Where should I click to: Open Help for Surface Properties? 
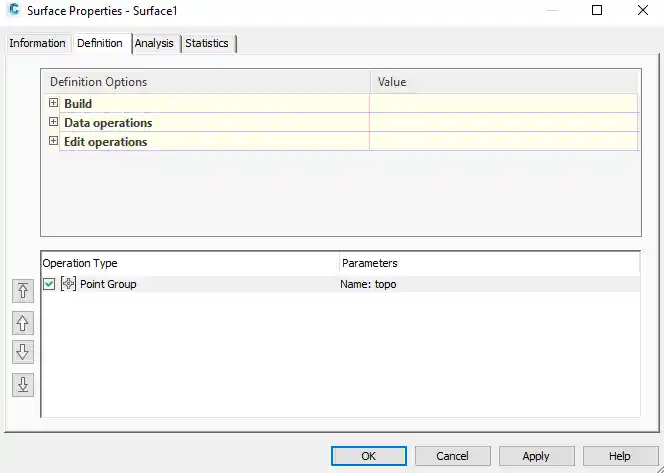coord(619,456)
